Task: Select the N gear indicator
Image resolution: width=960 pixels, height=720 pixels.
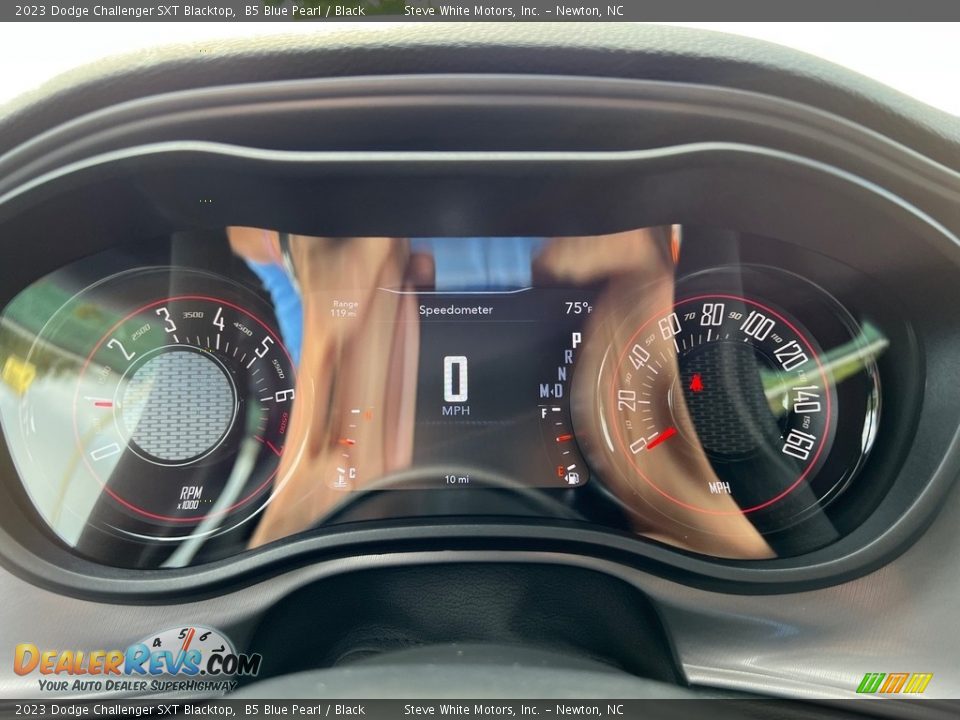Action: [562, 373]
